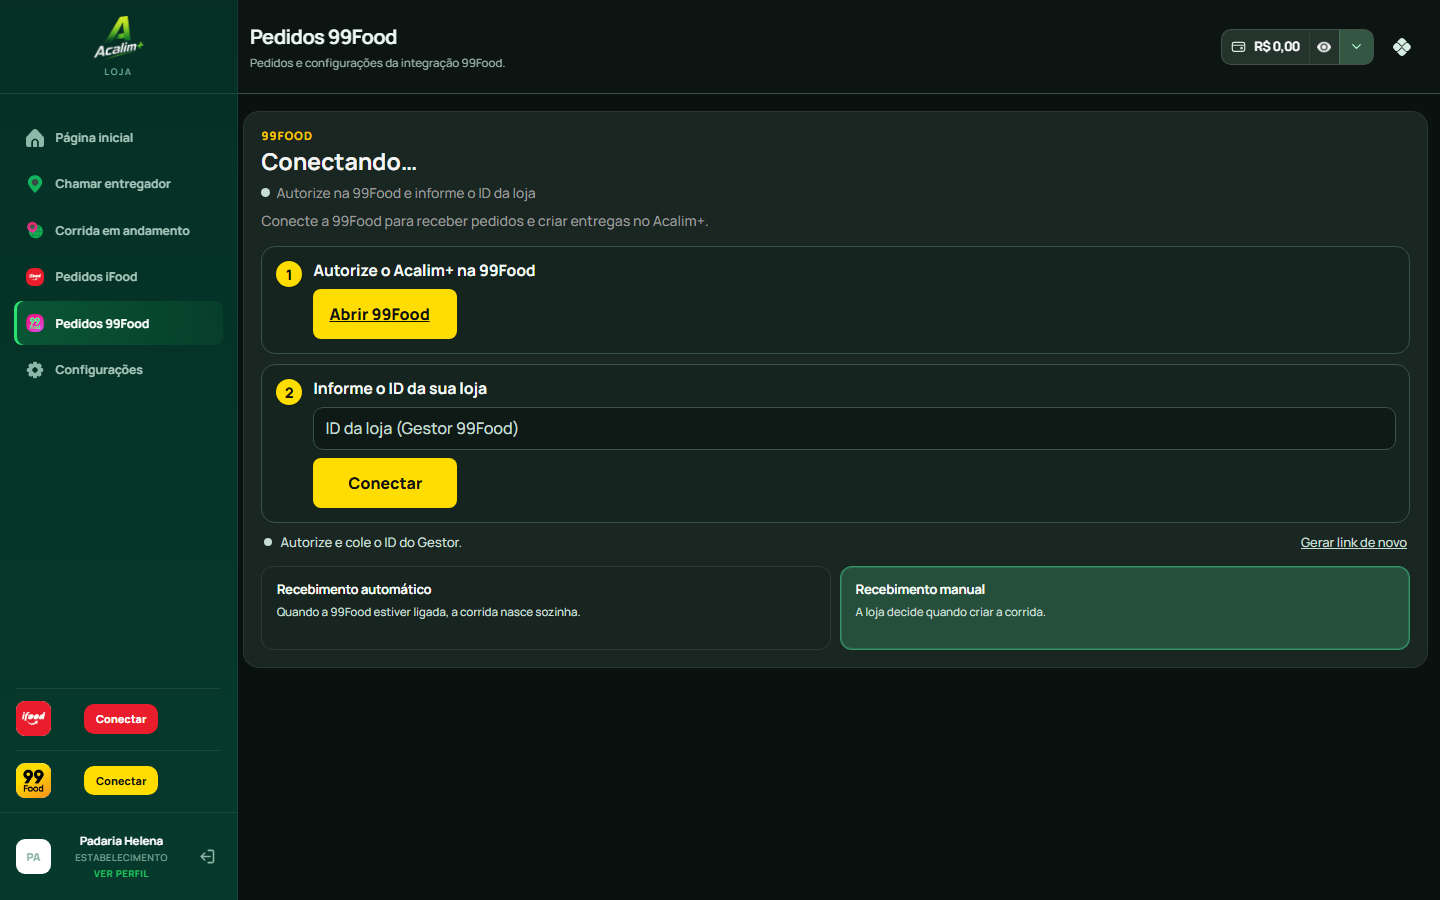The width and height of the screenshot is (1440, 900).
Task: Click the Abrir 99Food button
Action: pyautogui.click(x=385, y=314)
